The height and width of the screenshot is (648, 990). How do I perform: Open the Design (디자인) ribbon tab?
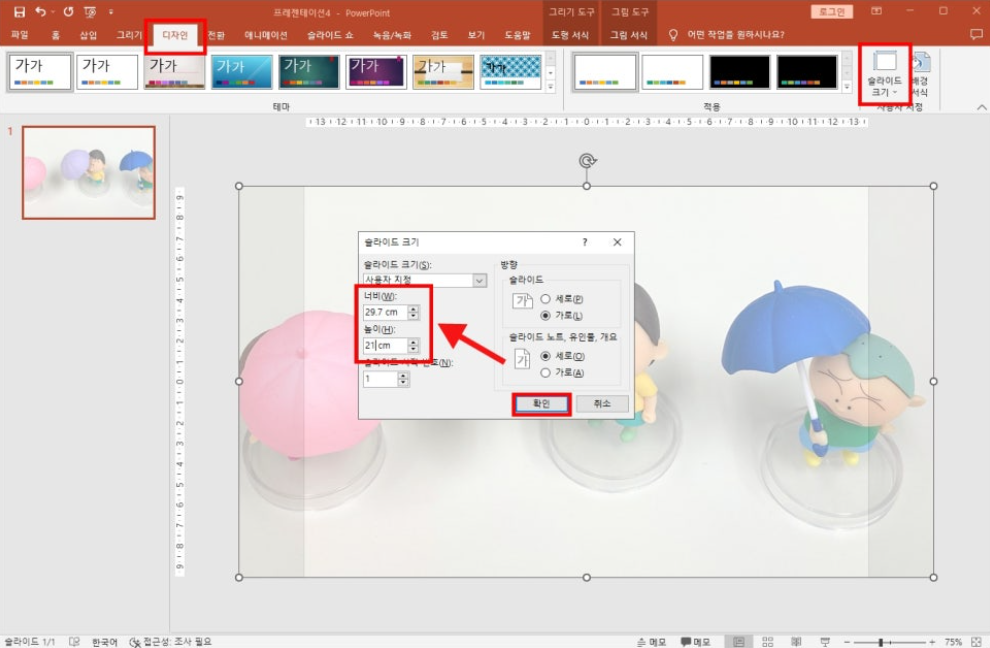174,35
